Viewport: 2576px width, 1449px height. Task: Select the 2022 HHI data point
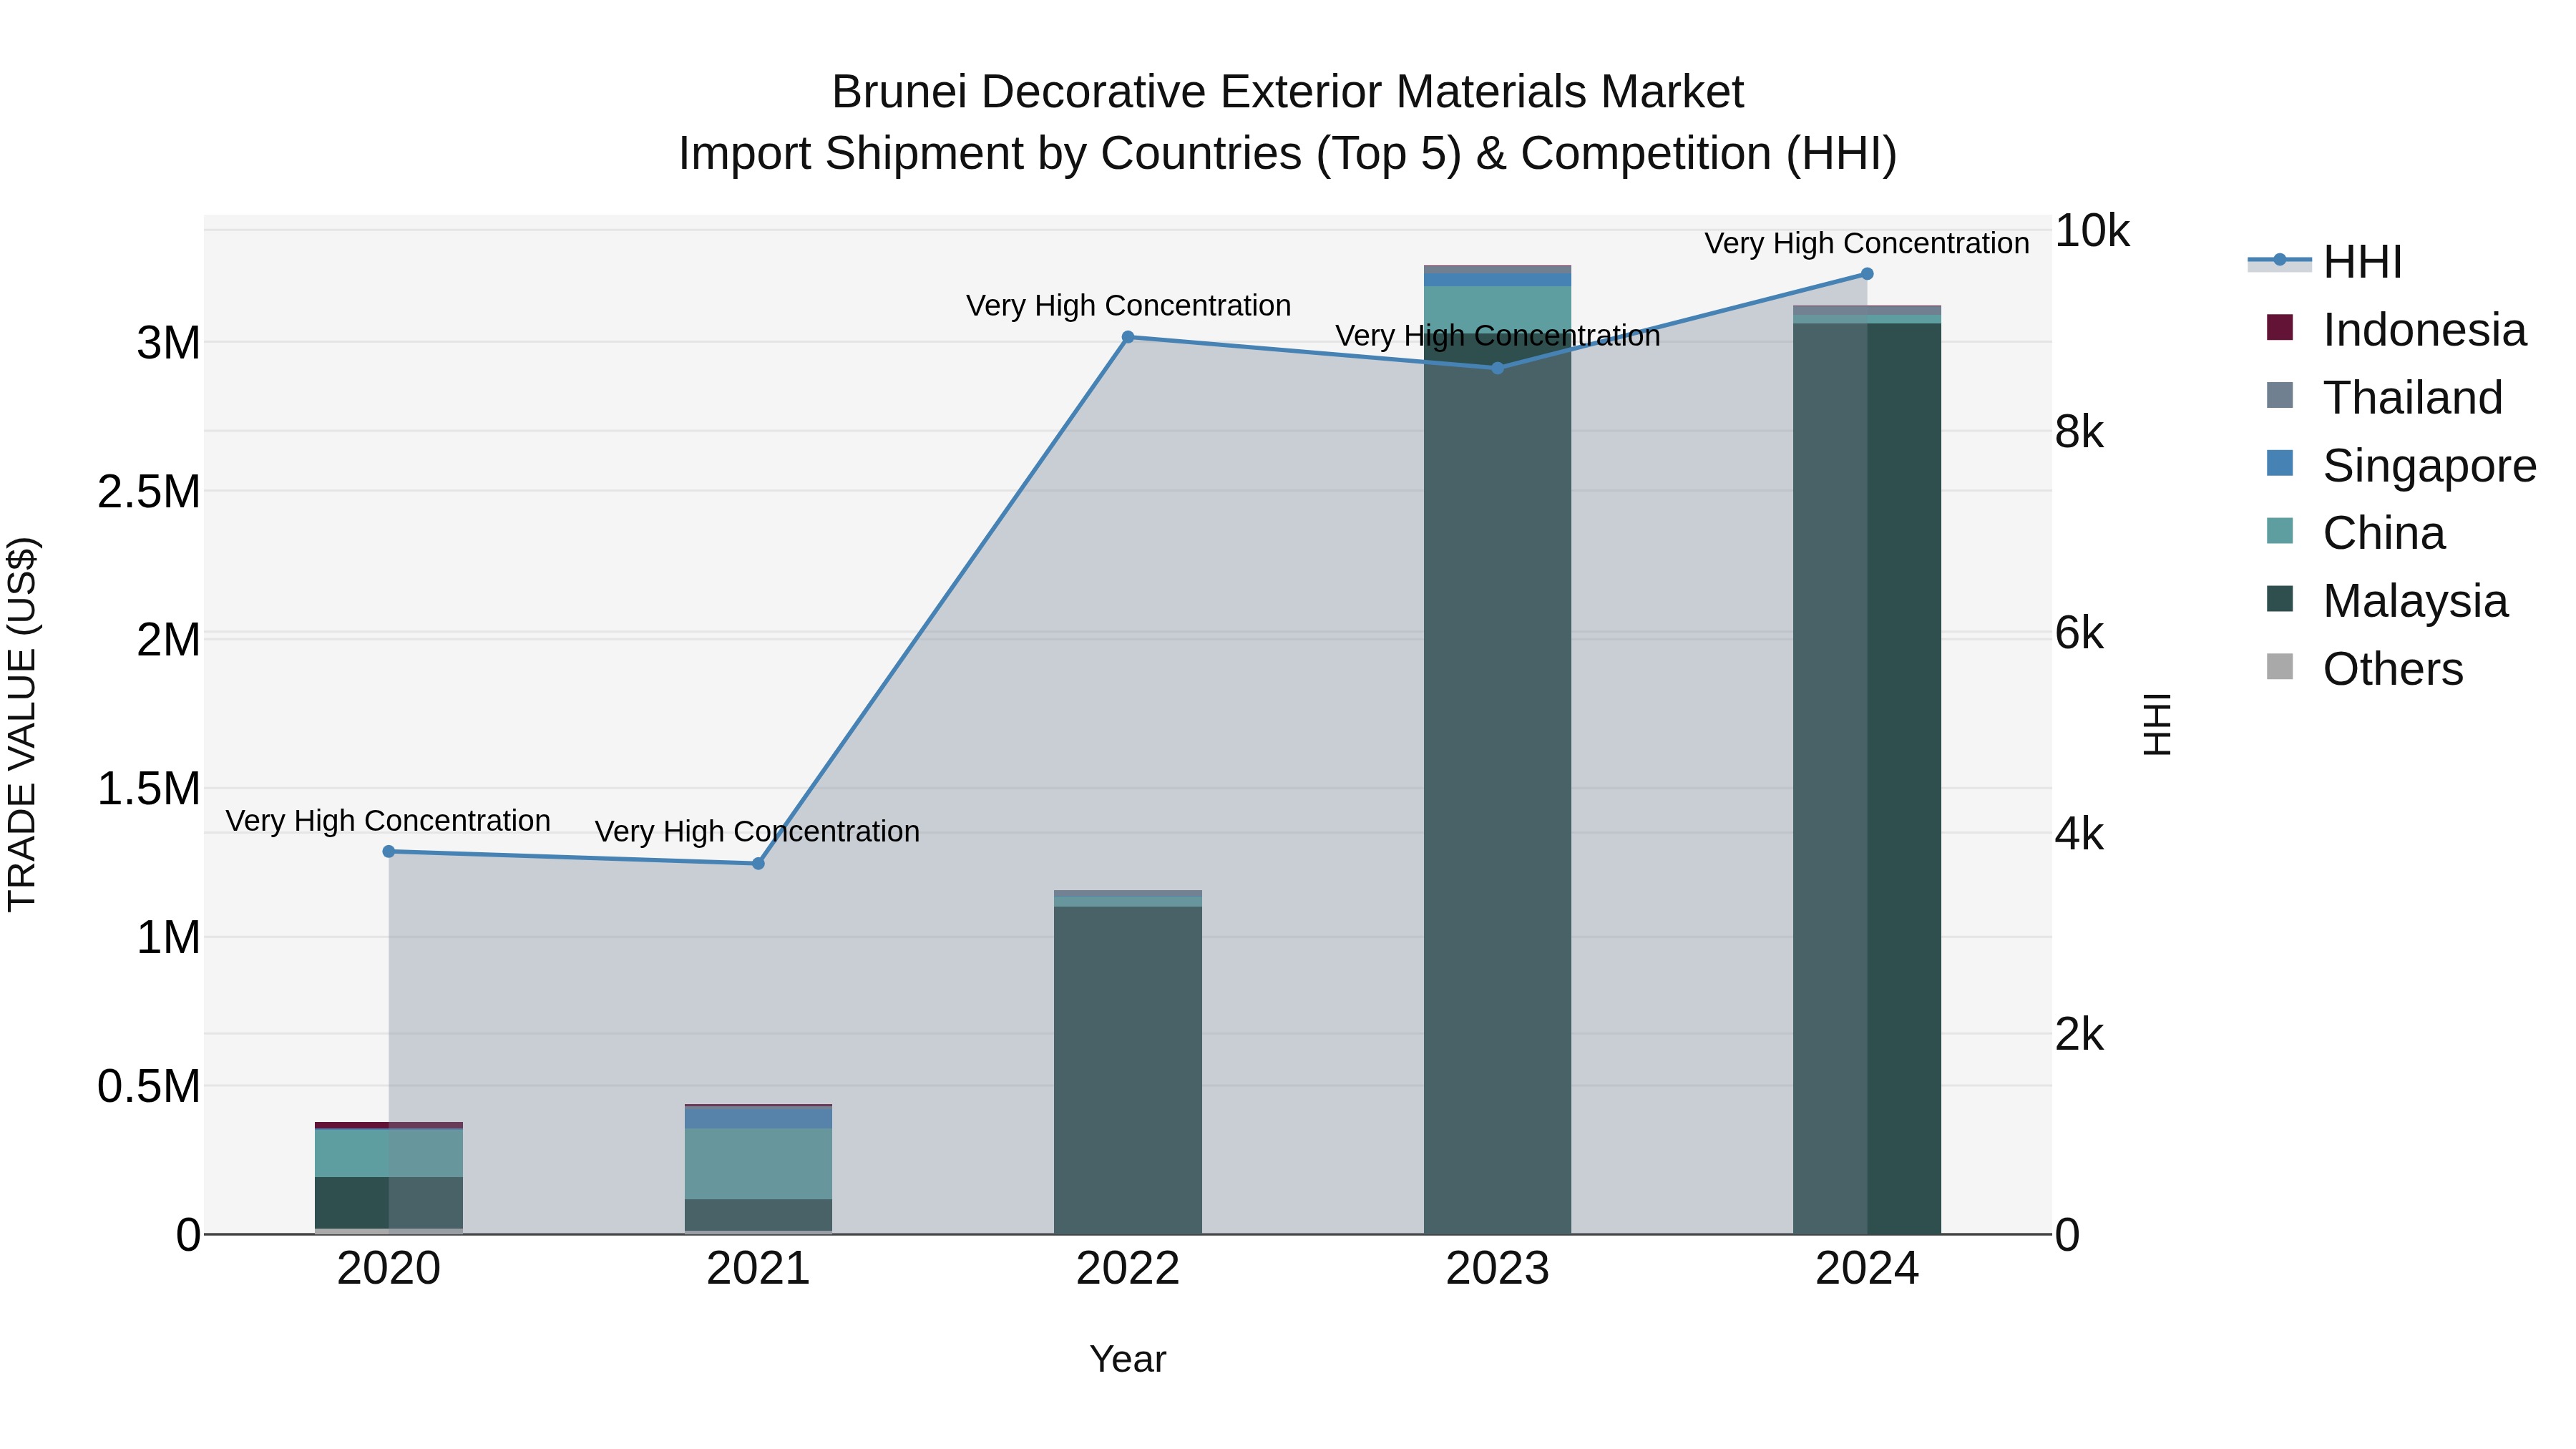[x=1128, y=337]
